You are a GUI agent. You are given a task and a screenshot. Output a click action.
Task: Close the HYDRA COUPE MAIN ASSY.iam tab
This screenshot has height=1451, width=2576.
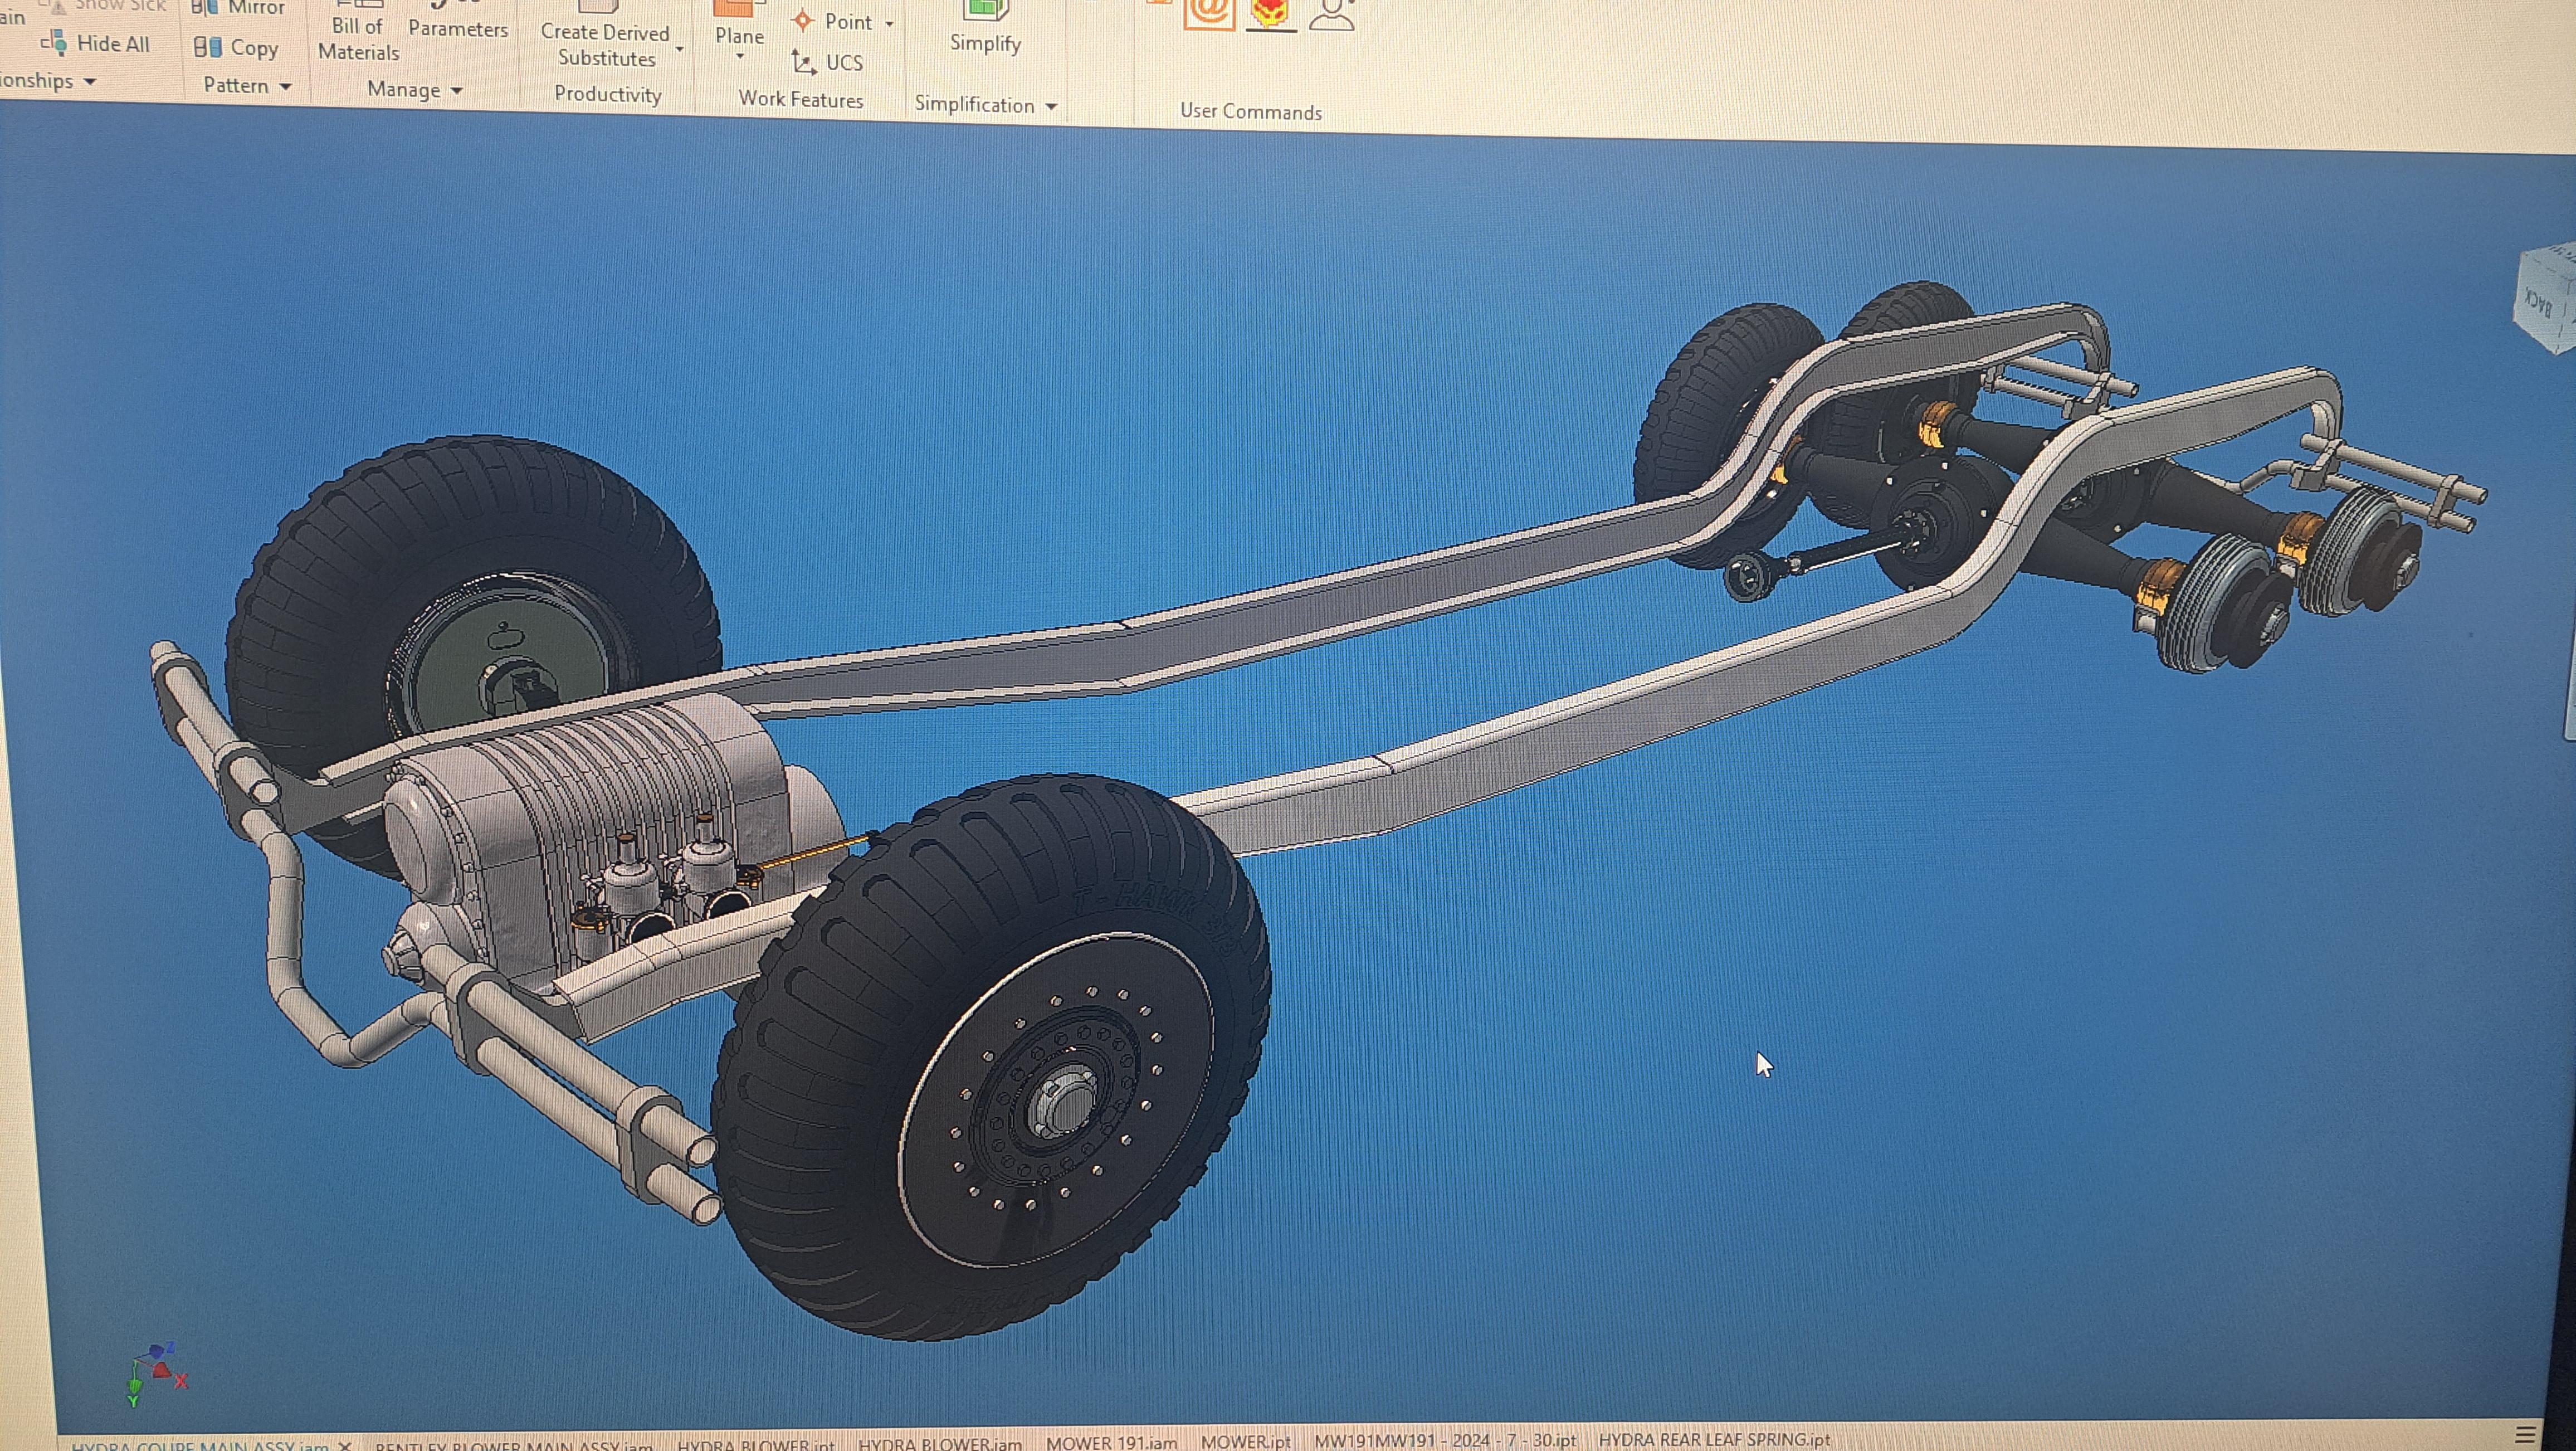point(345,1446)
